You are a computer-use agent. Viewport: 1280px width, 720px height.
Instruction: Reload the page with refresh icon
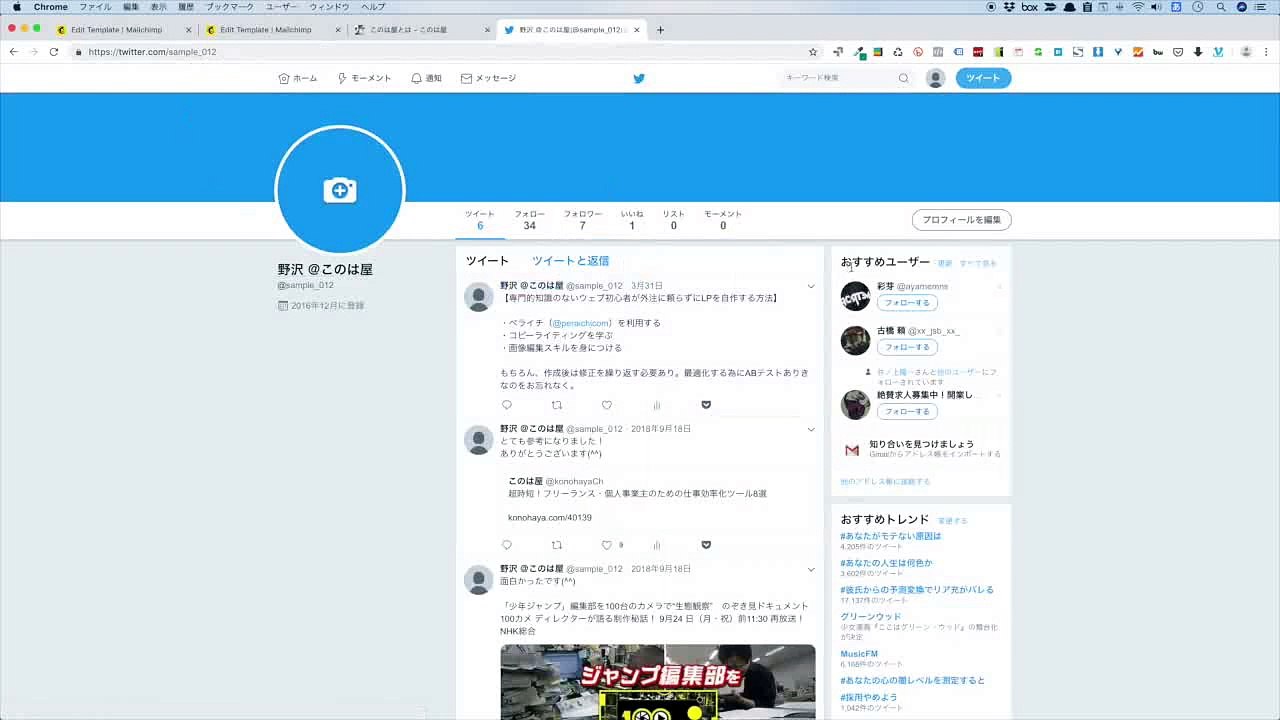pos(53,52)
